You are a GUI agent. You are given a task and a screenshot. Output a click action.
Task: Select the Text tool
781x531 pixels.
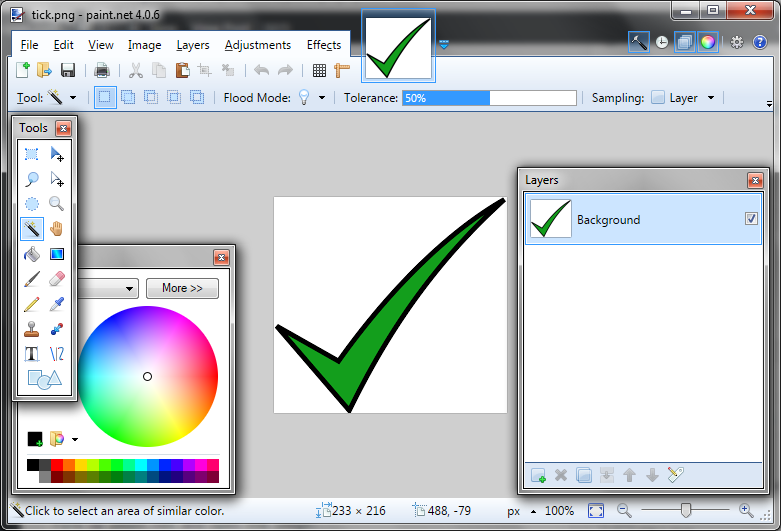click(x=31, y=354)
